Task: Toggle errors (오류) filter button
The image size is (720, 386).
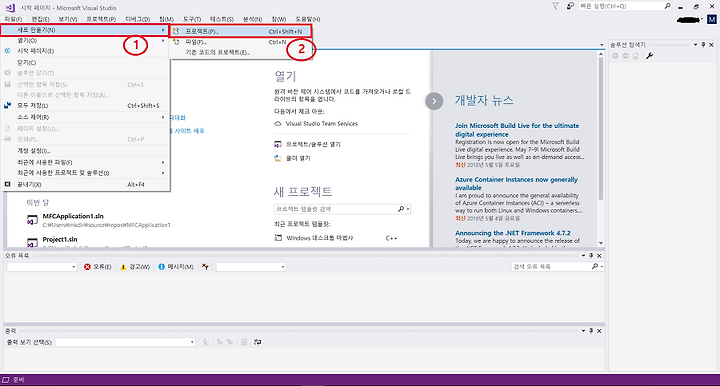Action: coord(97,267)
